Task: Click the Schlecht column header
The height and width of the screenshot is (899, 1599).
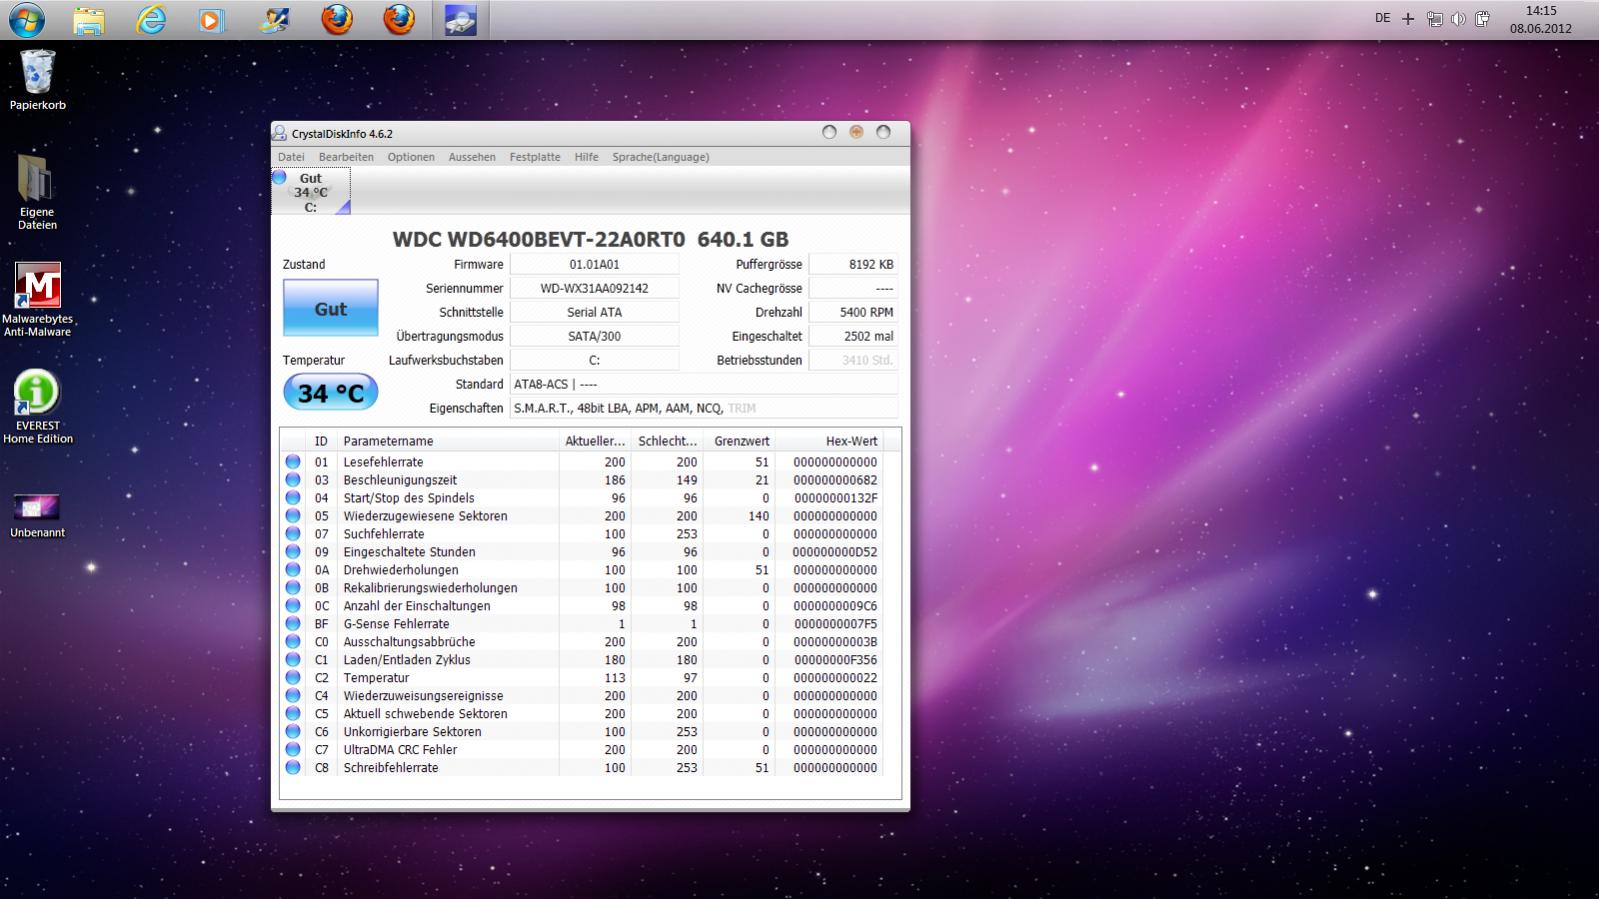Action: click(667, 441)
